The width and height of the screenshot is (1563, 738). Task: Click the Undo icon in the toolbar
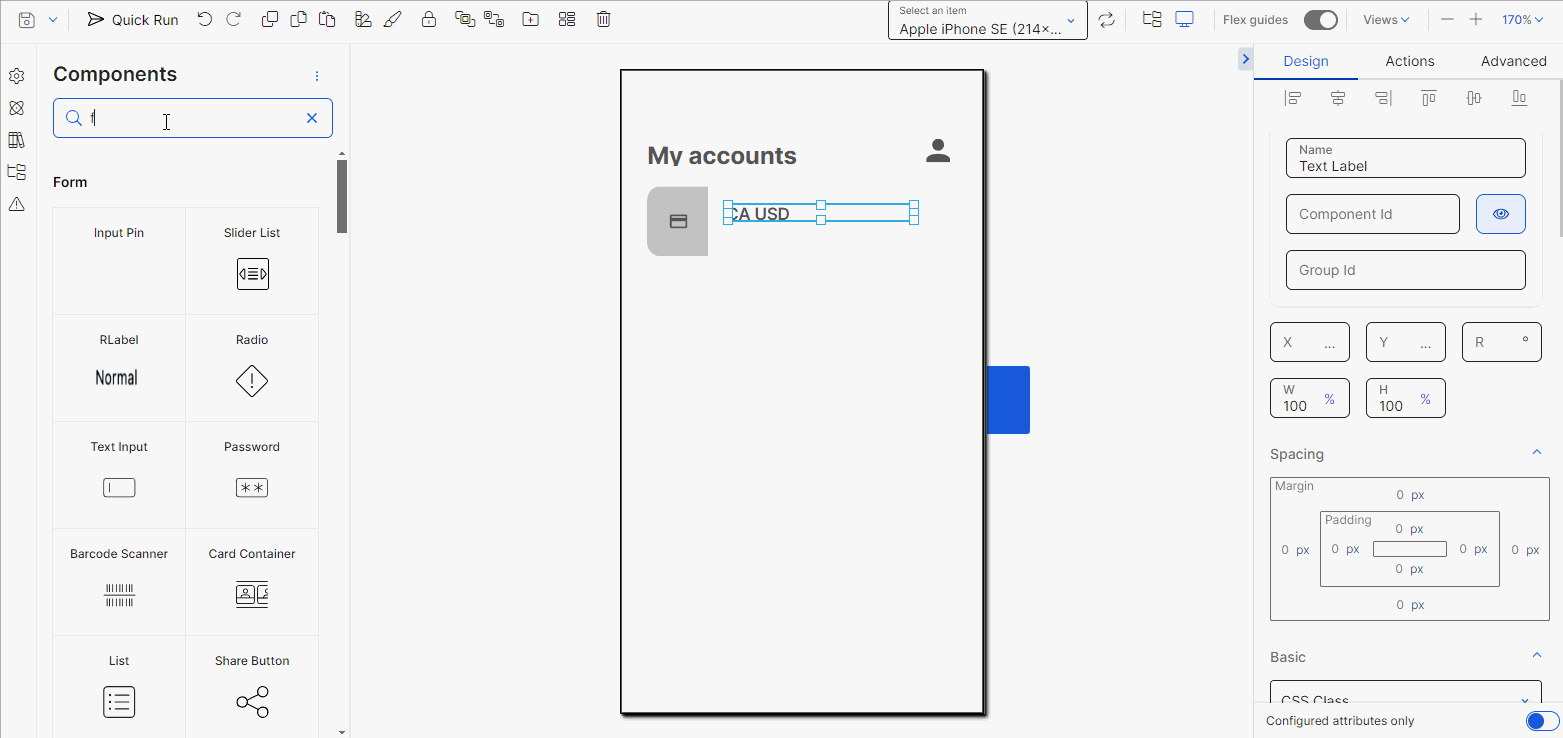[x=205, y=18]
